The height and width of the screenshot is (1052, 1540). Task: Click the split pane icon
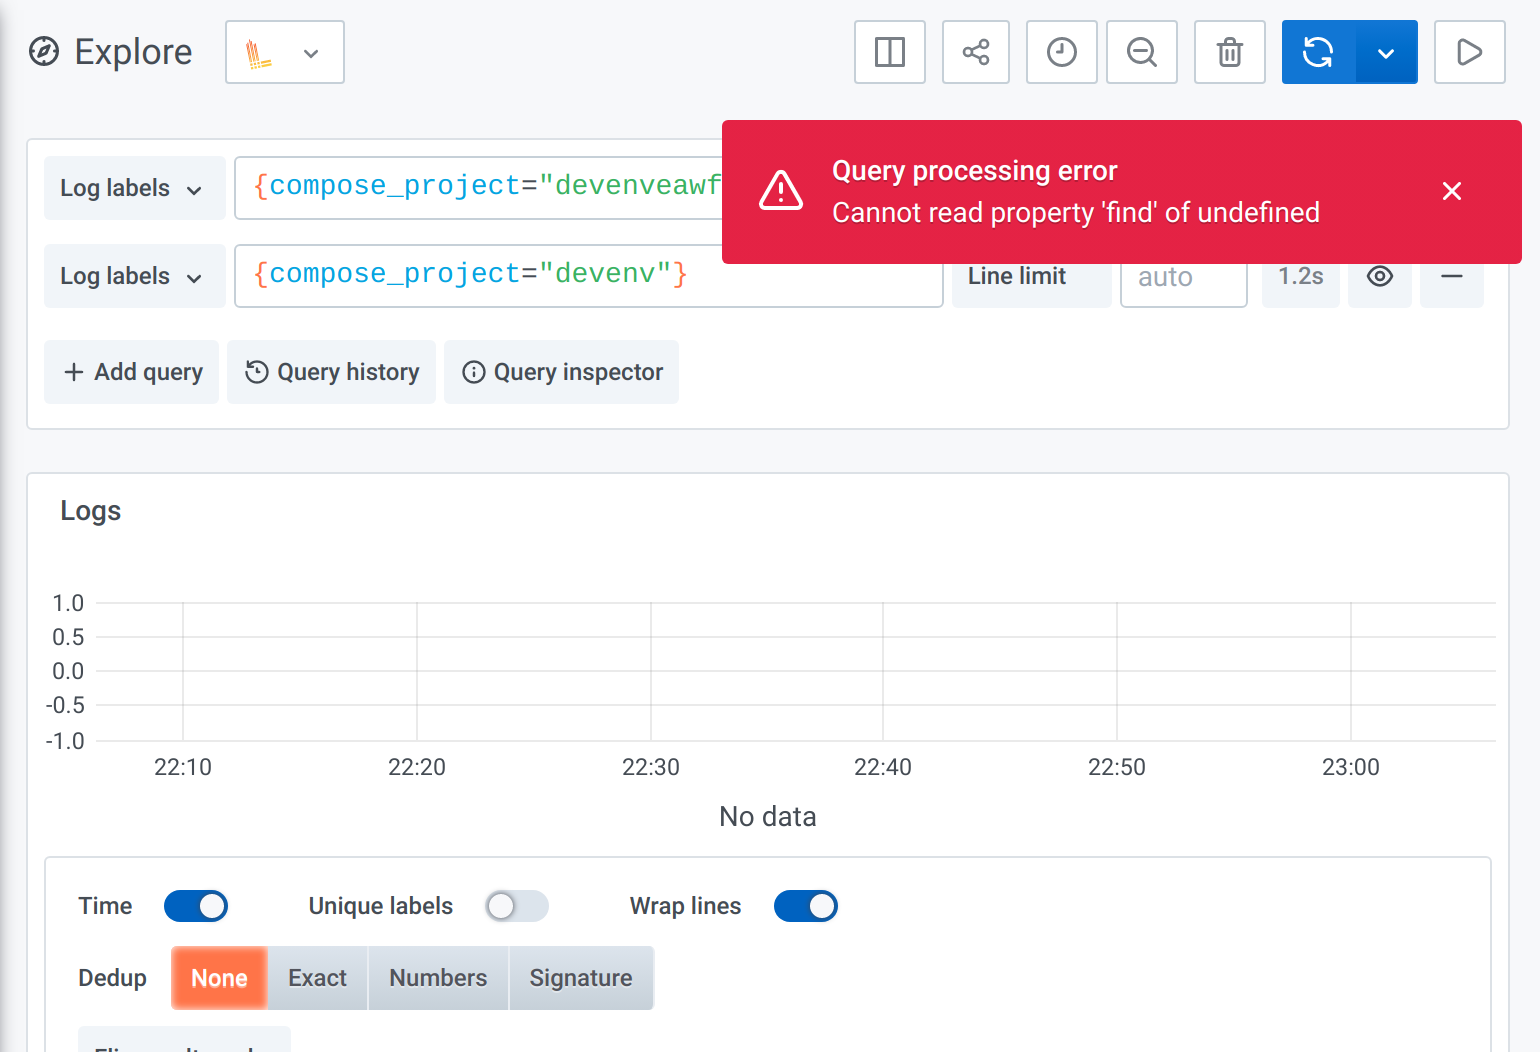[889, 52]
